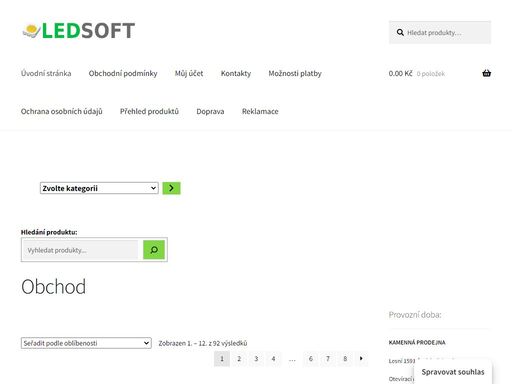Select pagination page 1

click(222, 359)
